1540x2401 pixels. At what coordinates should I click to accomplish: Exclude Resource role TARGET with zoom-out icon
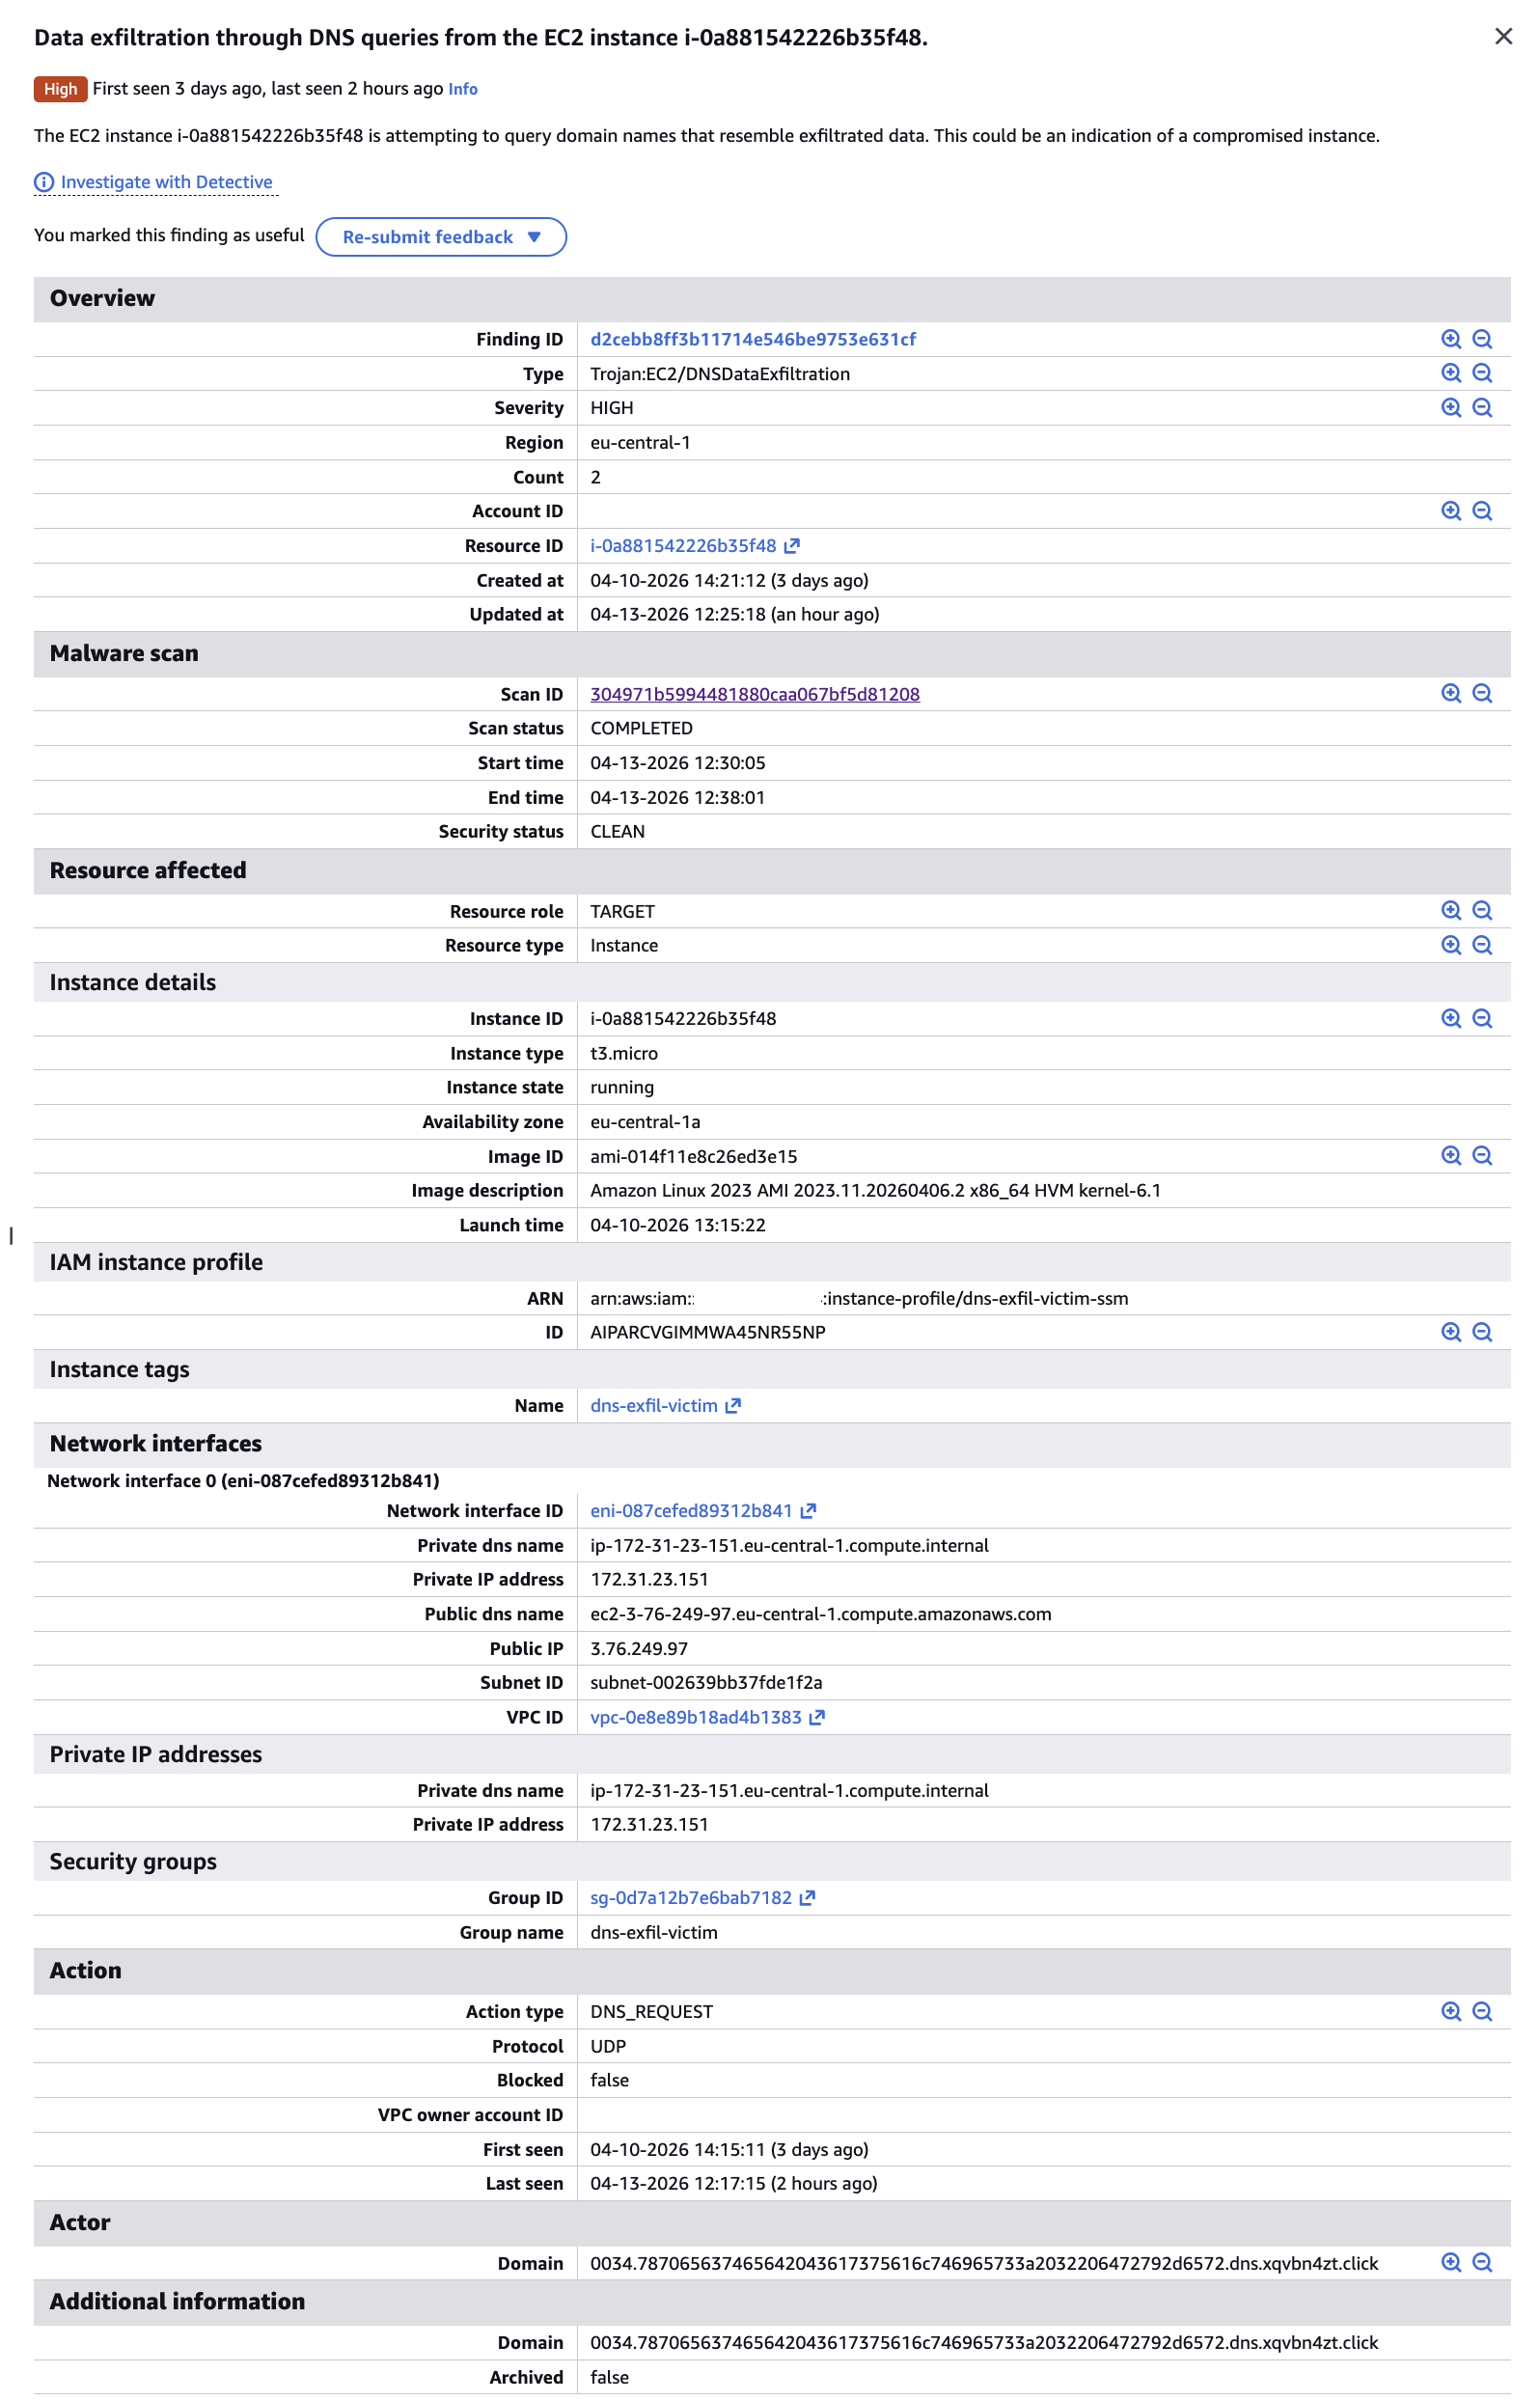point(1482,910)
